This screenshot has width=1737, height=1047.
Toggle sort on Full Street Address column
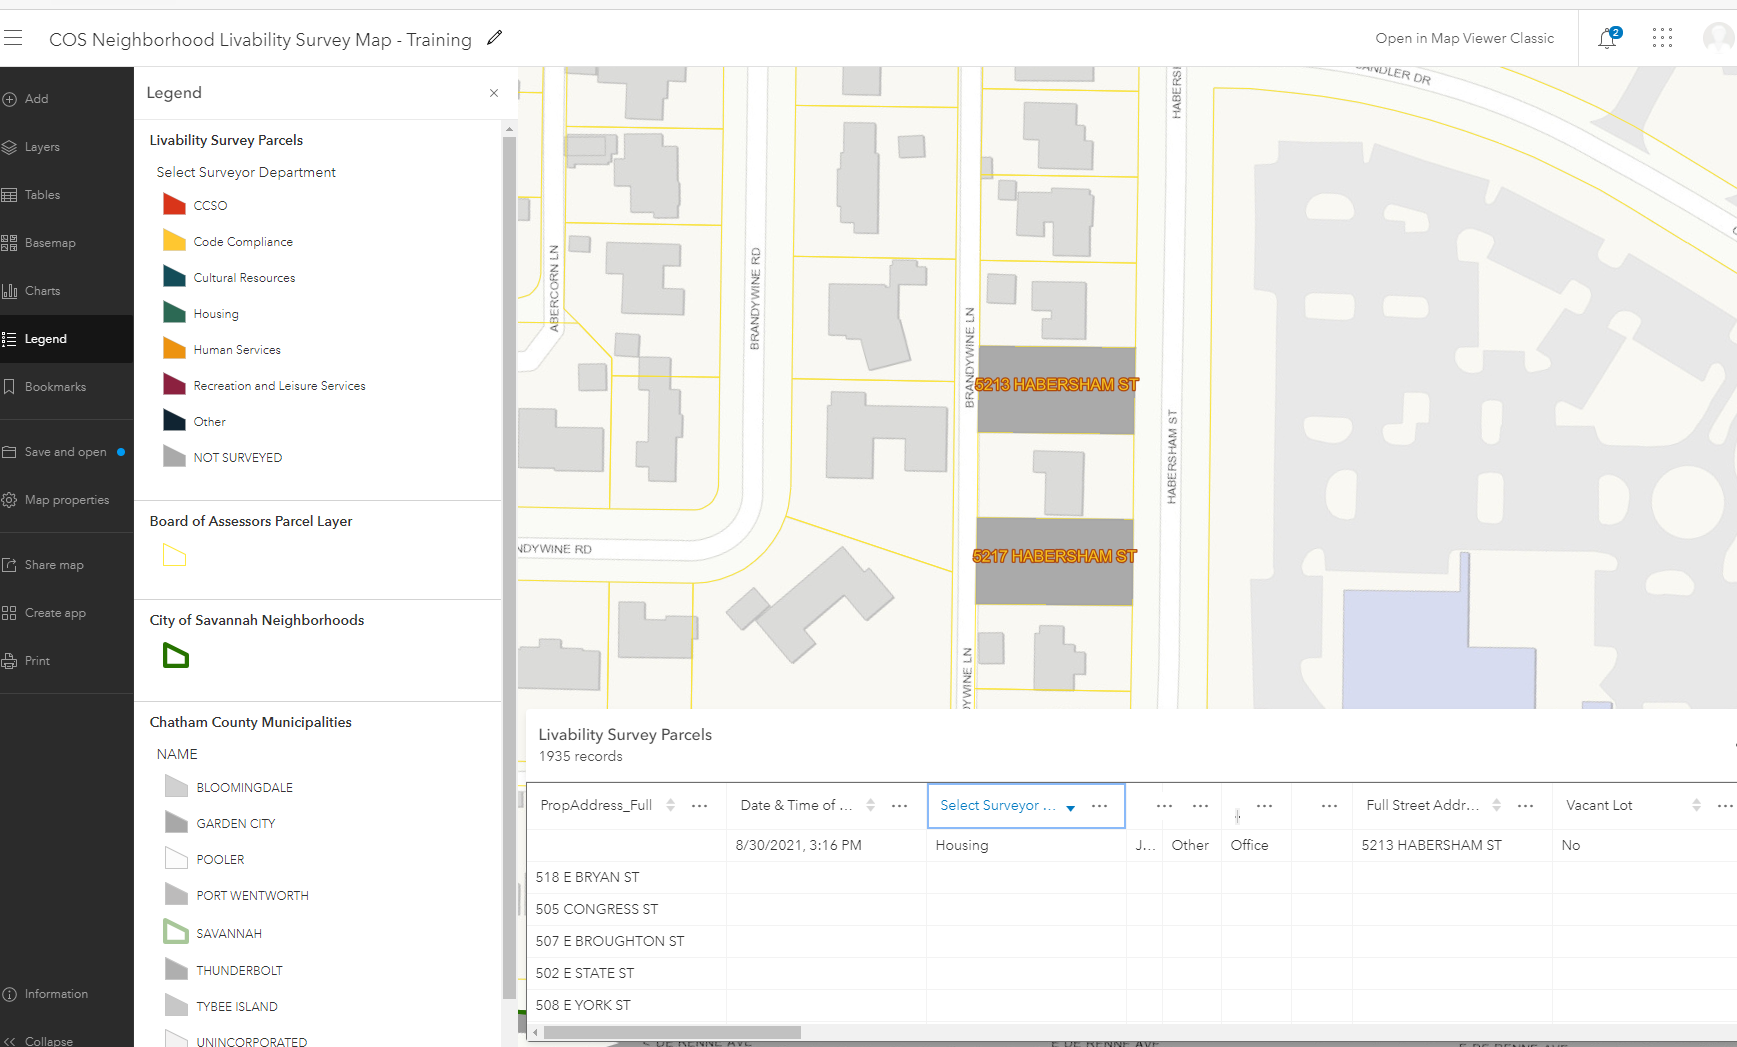point(1497,805)
